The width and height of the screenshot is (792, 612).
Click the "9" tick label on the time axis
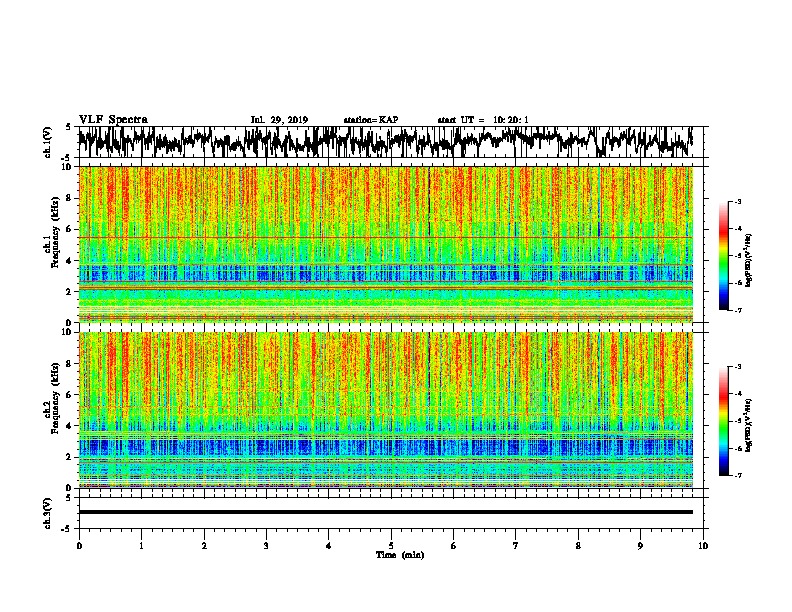coord(640,546)
